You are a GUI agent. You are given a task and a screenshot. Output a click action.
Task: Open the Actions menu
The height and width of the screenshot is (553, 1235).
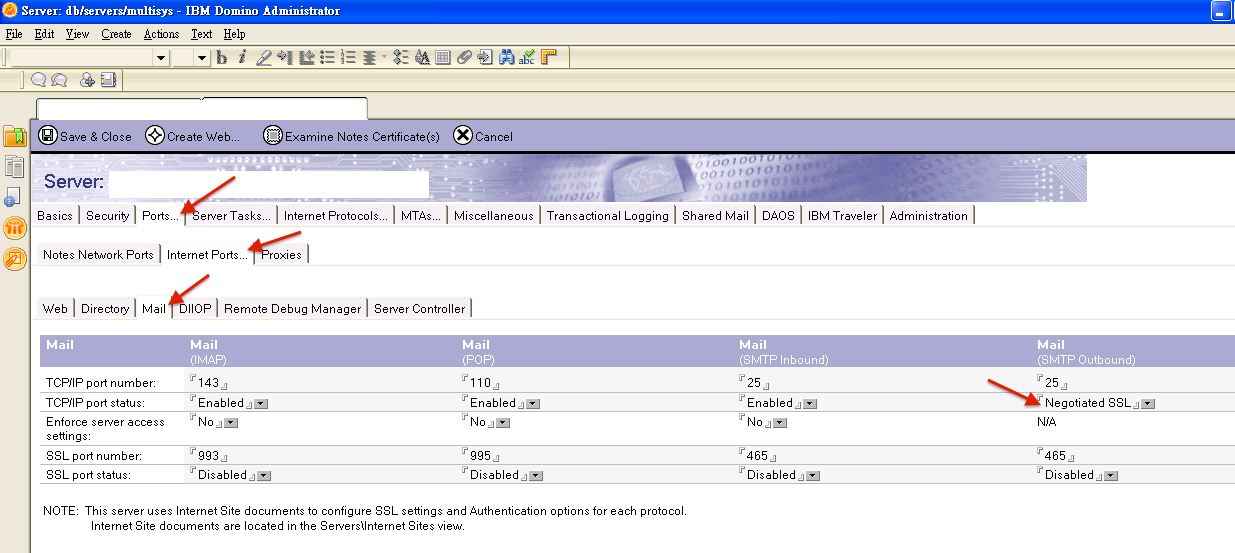(161, 34)
